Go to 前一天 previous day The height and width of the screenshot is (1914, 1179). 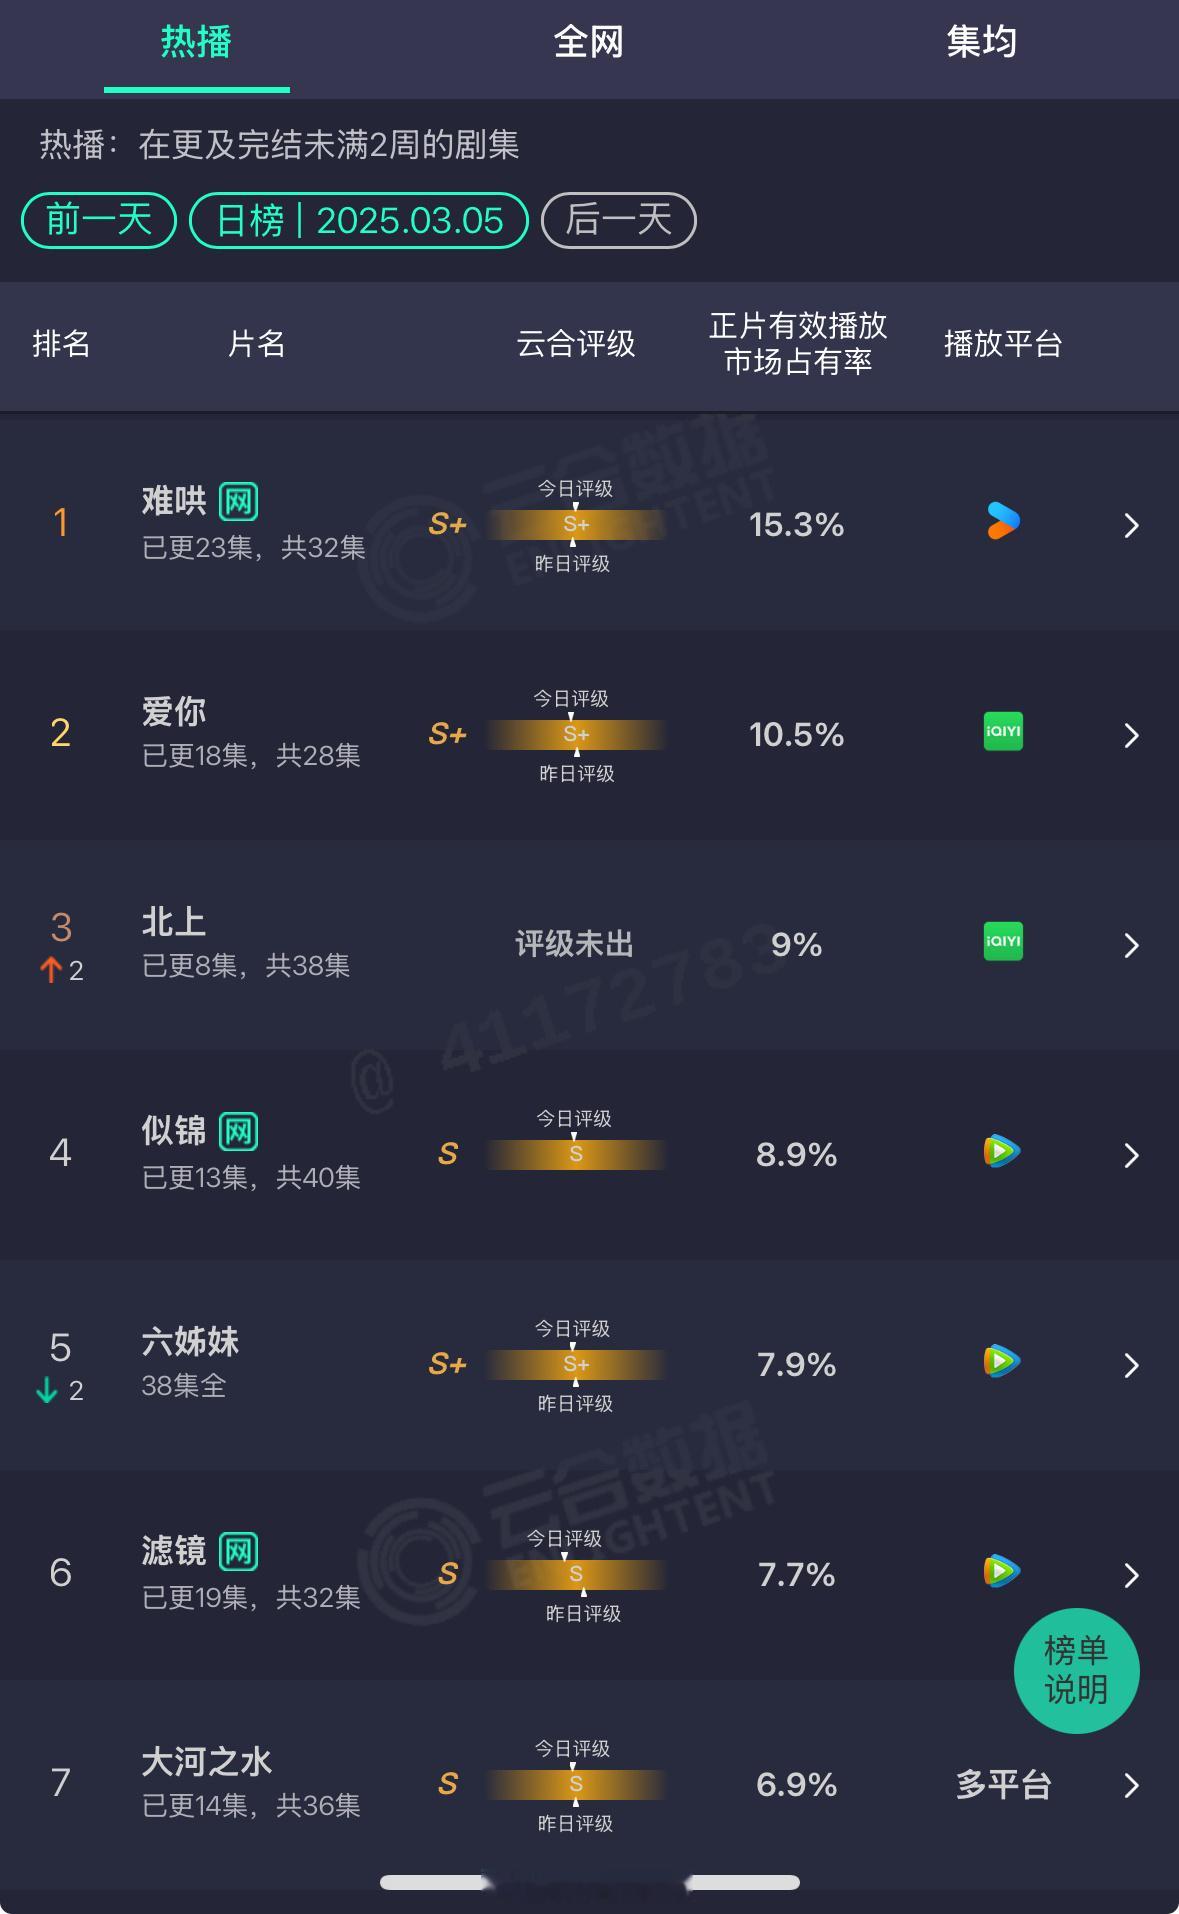[x=99, y=220]
